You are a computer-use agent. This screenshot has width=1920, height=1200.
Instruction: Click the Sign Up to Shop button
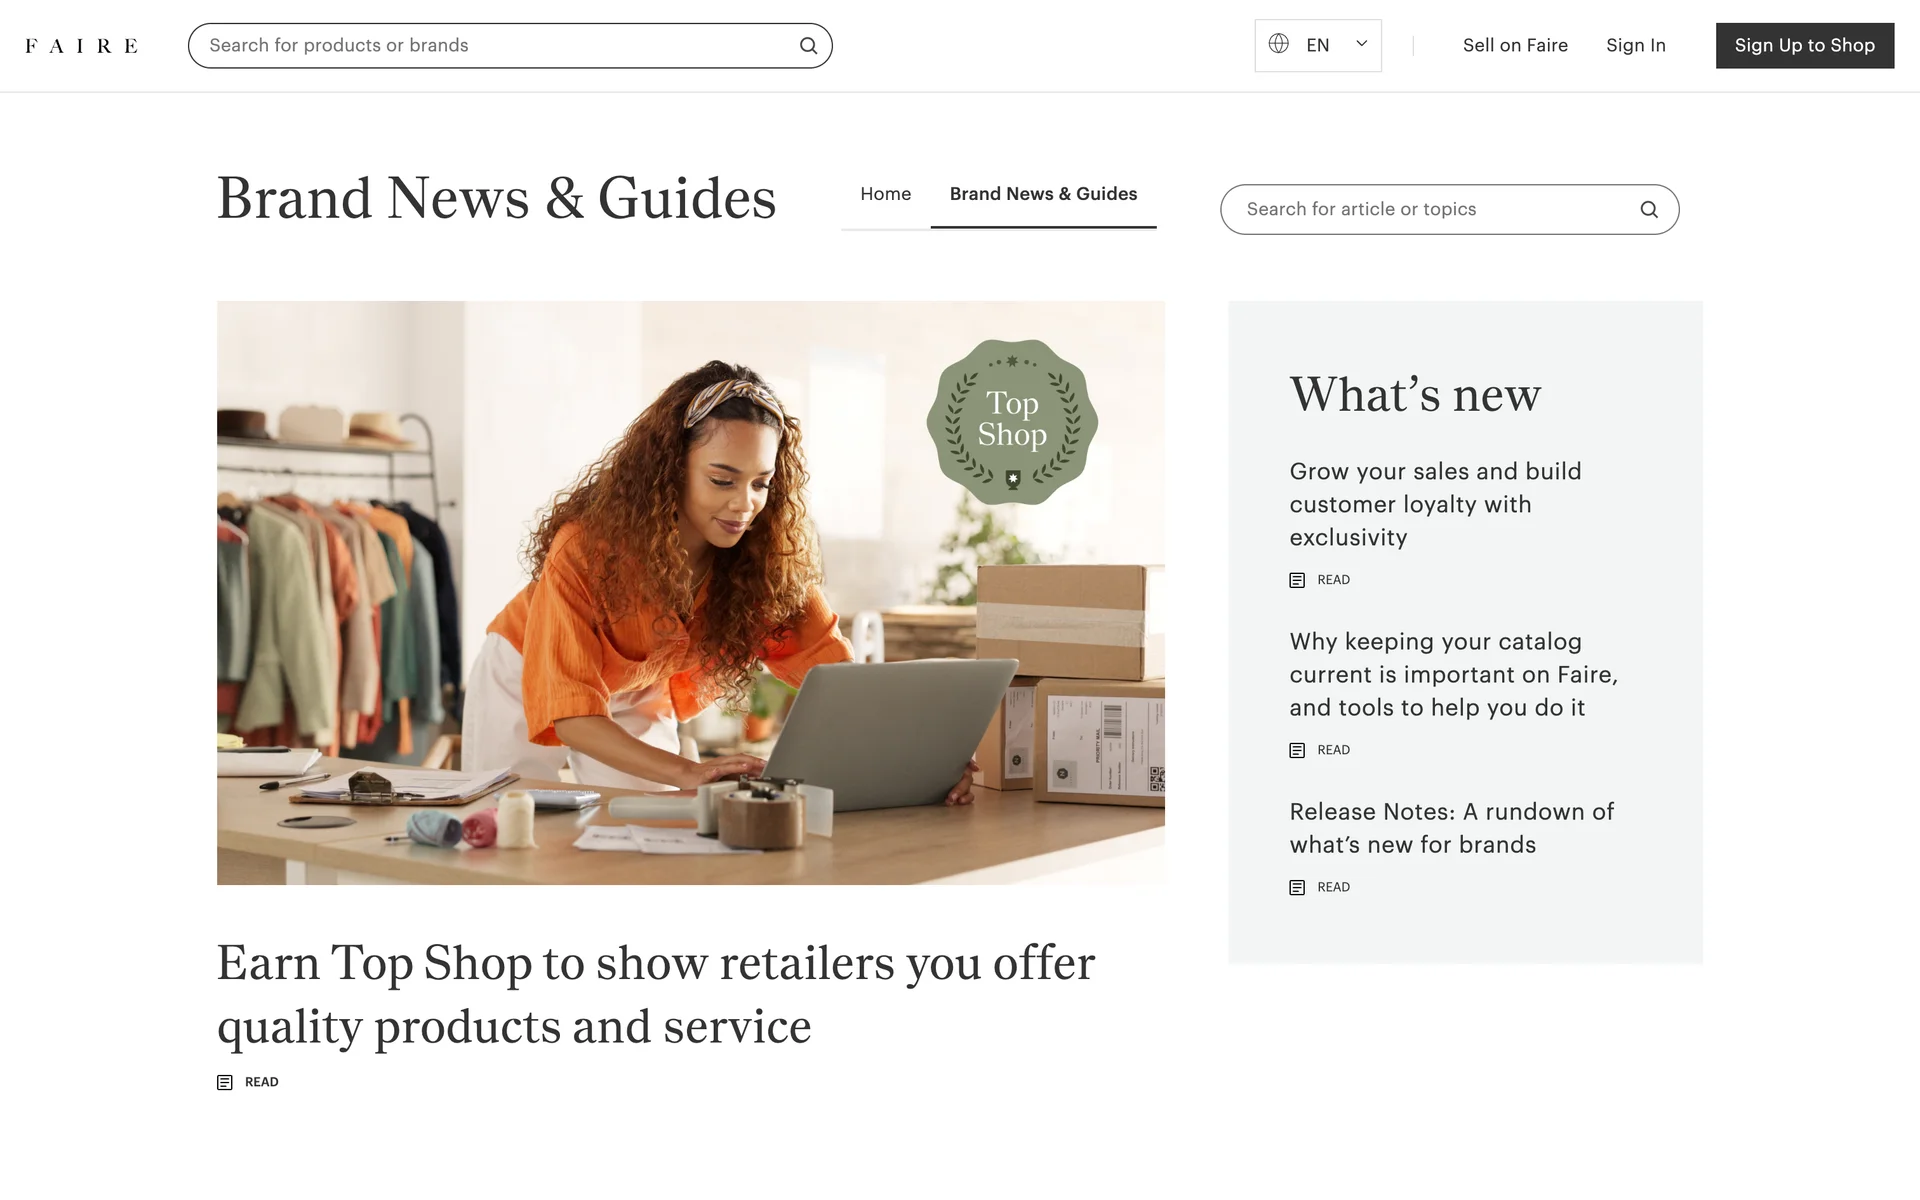point(1804,46)
